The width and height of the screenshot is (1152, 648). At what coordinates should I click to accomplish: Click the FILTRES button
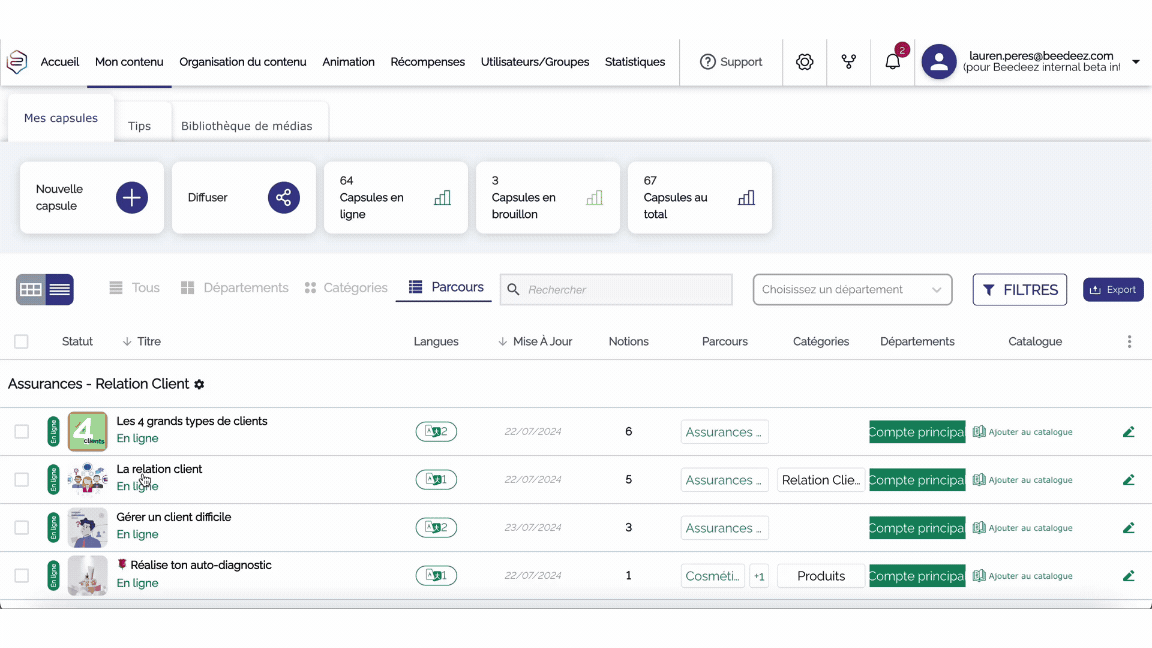tap(1019, 290)
